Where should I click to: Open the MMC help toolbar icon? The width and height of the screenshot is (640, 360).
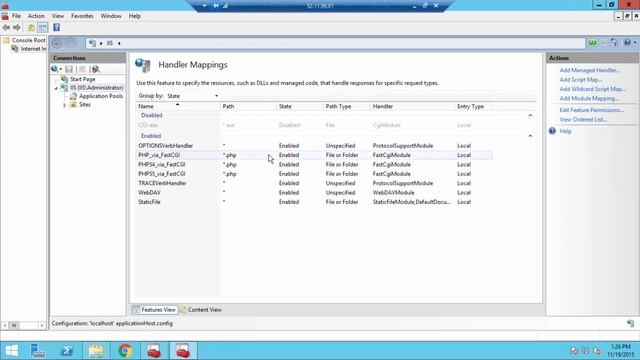click(x=56, y=28)
